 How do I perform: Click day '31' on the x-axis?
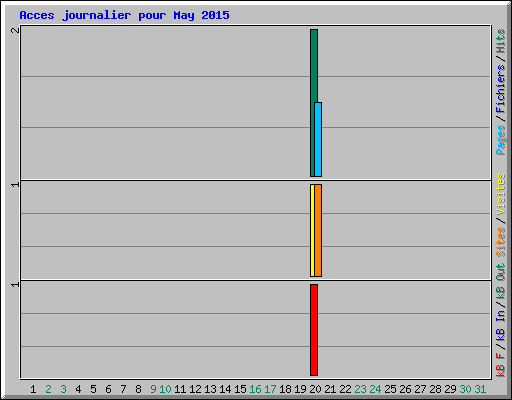[480, 389]
